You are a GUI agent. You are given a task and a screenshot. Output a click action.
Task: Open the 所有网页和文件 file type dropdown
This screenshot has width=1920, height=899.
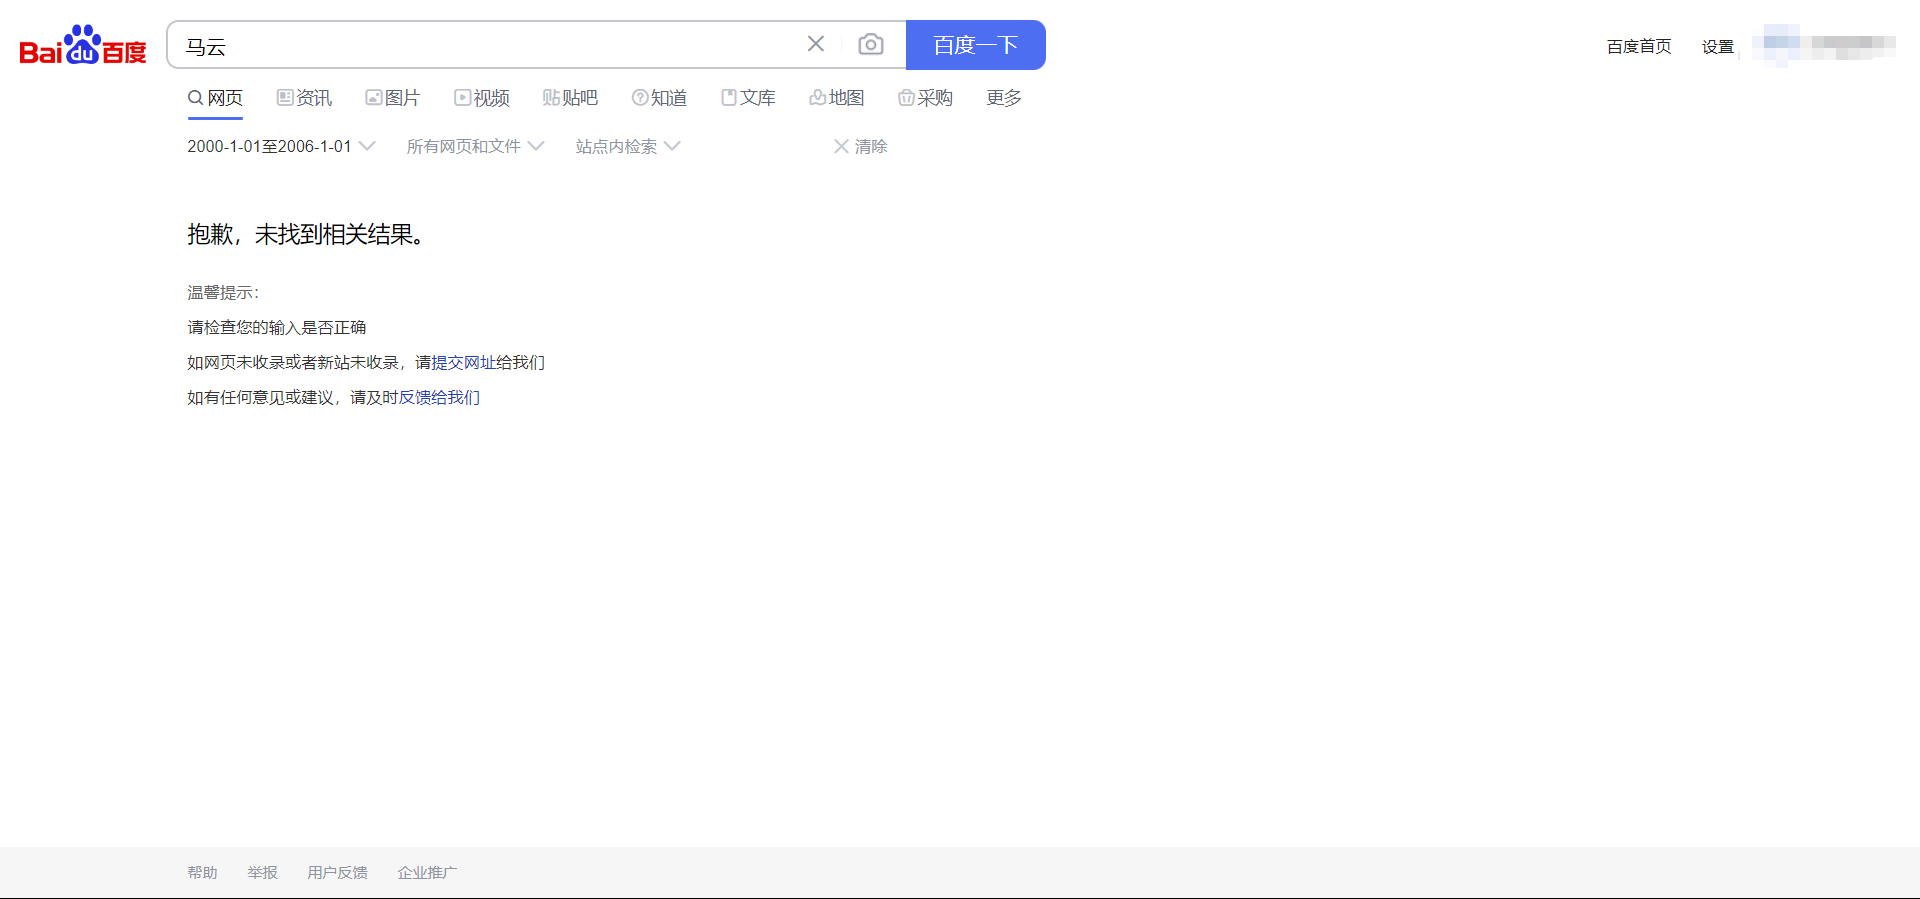pos(475,147)
